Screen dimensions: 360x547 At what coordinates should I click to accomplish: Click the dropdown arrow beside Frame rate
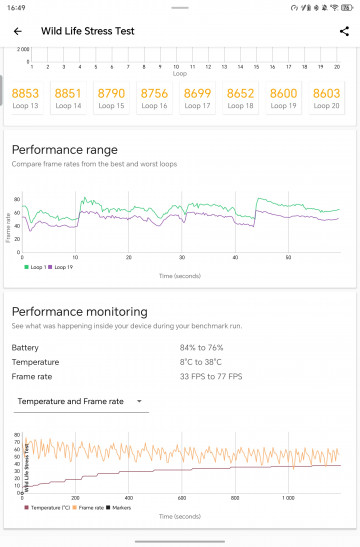click(x=139, y=401)
